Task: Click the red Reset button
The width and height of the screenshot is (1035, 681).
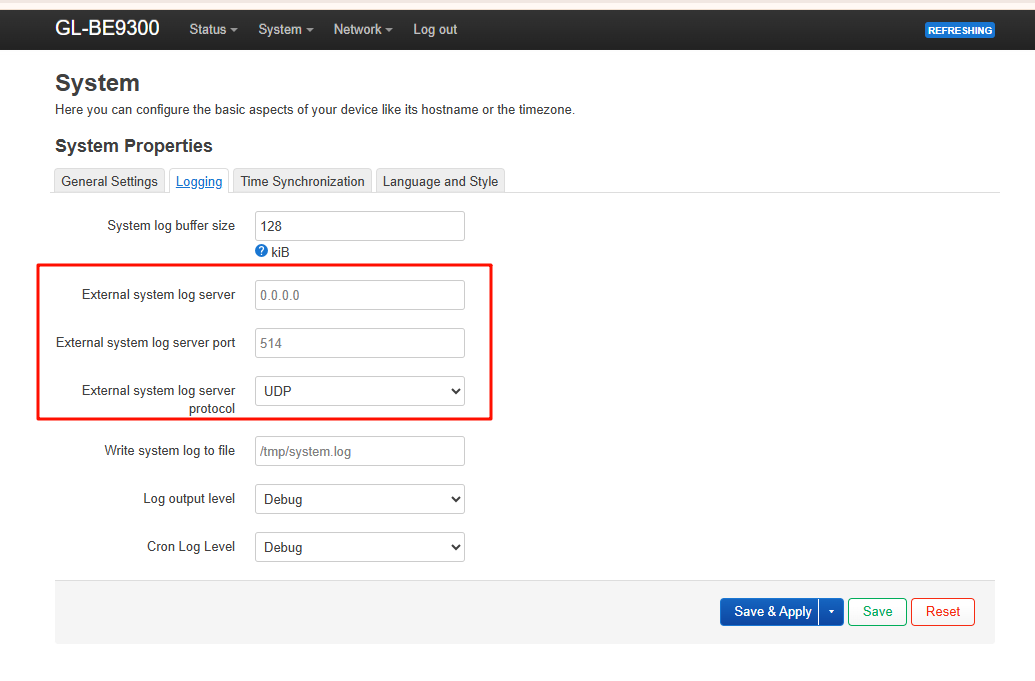Action: pos(942,612)
